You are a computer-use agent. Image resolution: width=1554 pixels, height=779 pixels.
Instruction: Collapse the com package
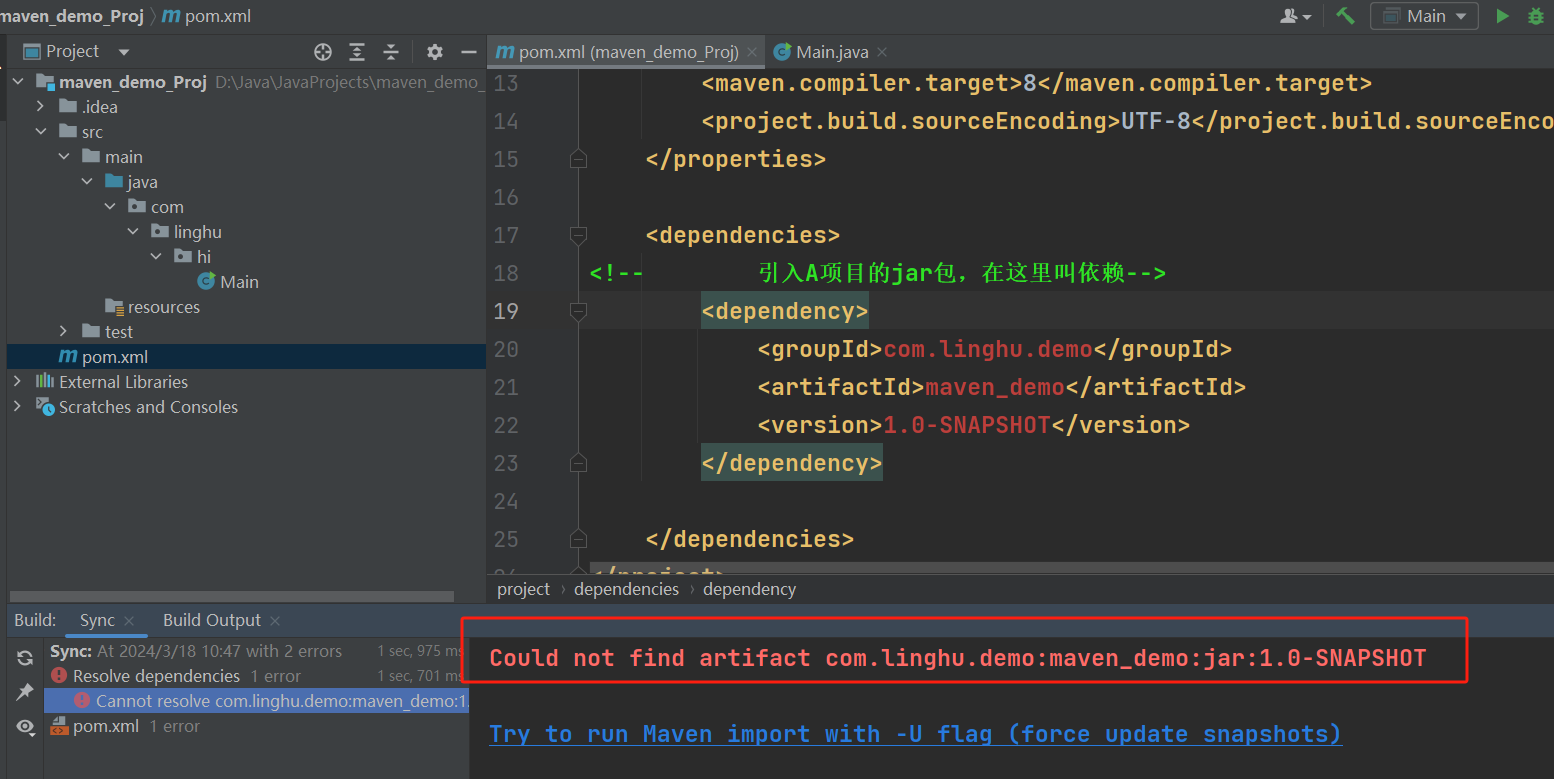point(110,207)
